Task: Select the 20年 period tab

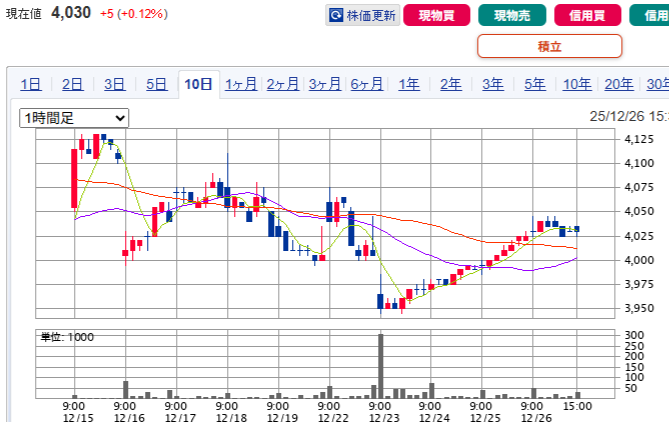Action: pyautogui.click(x=618, y=85)
